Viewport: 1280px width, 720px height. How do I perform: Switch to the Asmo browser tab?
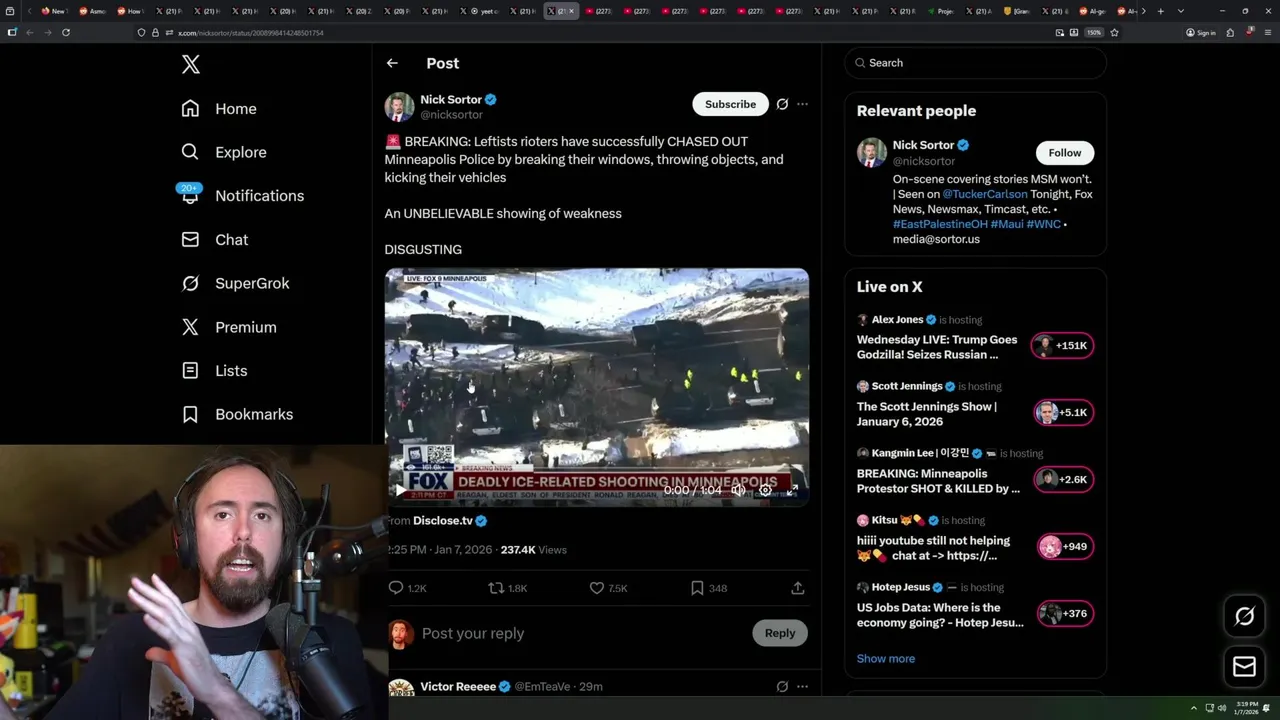pyautogui.click(x=94, y=11)
